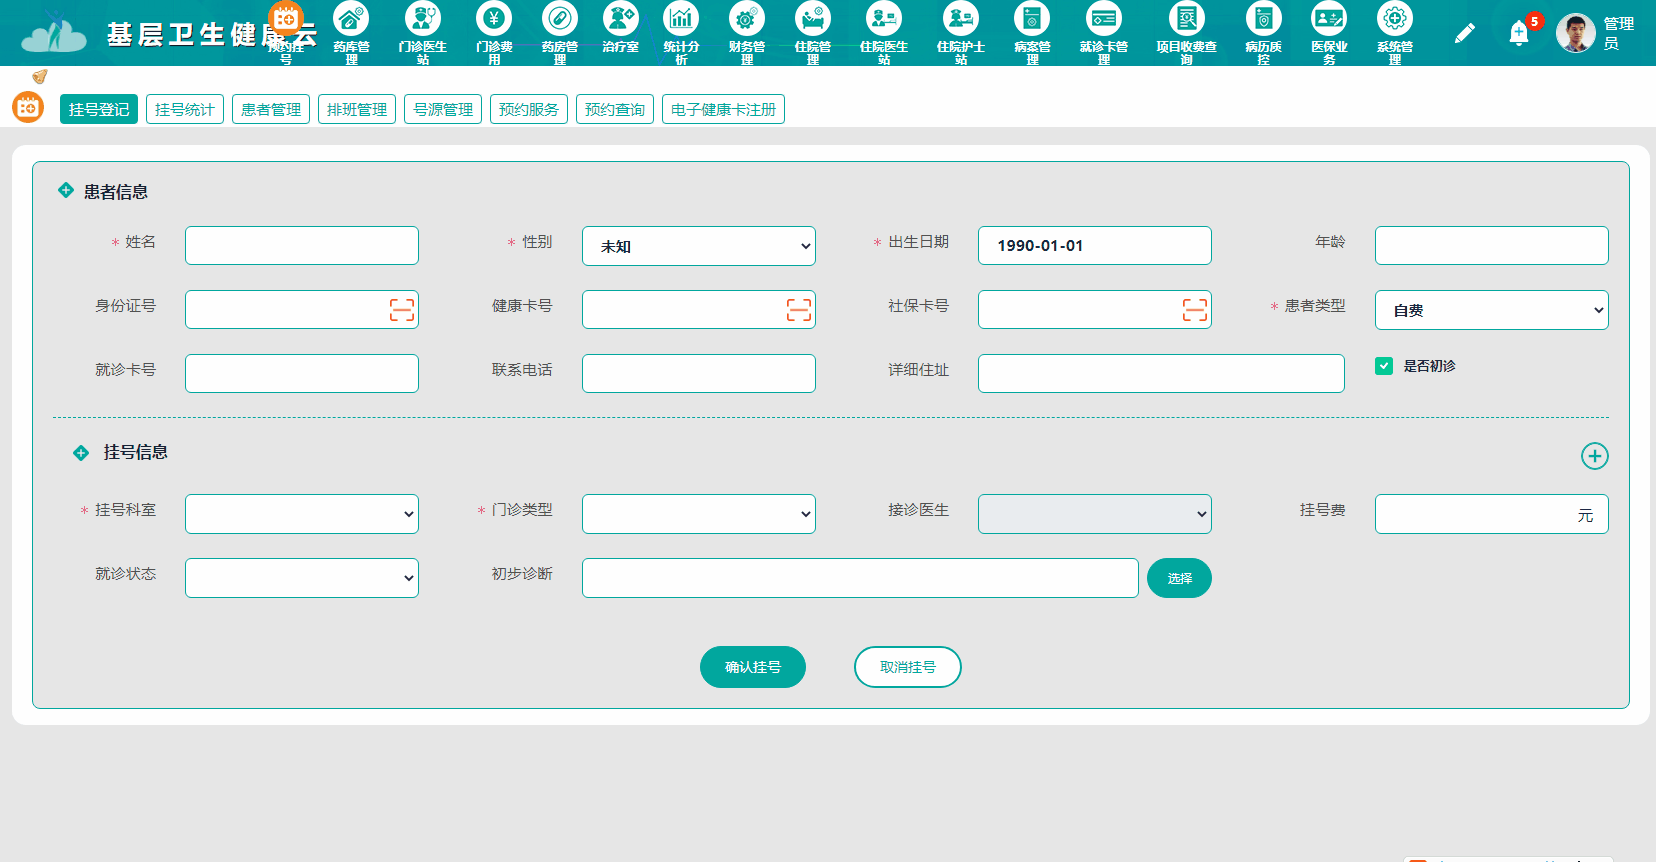The image size is (1656, 862).
Task: Click the pencil edit icon in header
Action: (x=1464, y=34)
